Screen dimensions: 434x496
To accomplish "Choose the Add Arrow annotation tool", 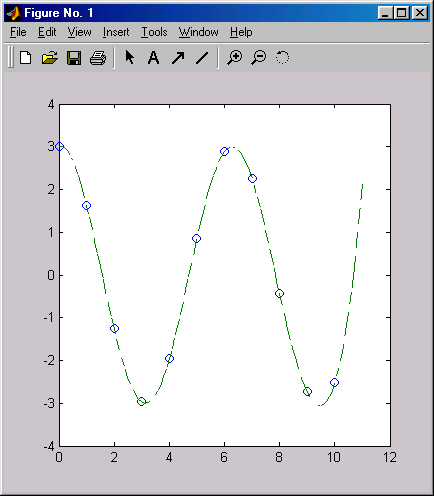I will pyautogui.click(x=178, y=58).
